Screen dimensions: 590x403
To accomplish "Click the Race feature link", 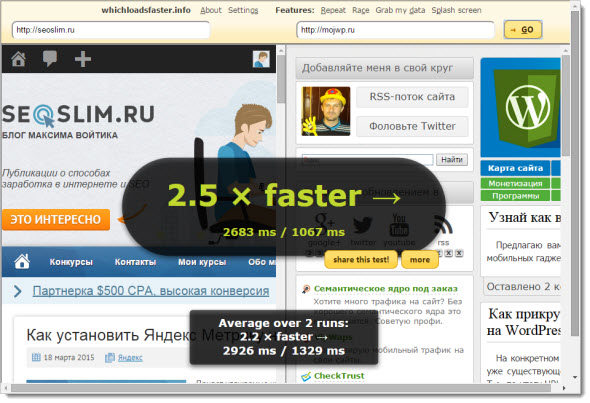I will [360, 10].
